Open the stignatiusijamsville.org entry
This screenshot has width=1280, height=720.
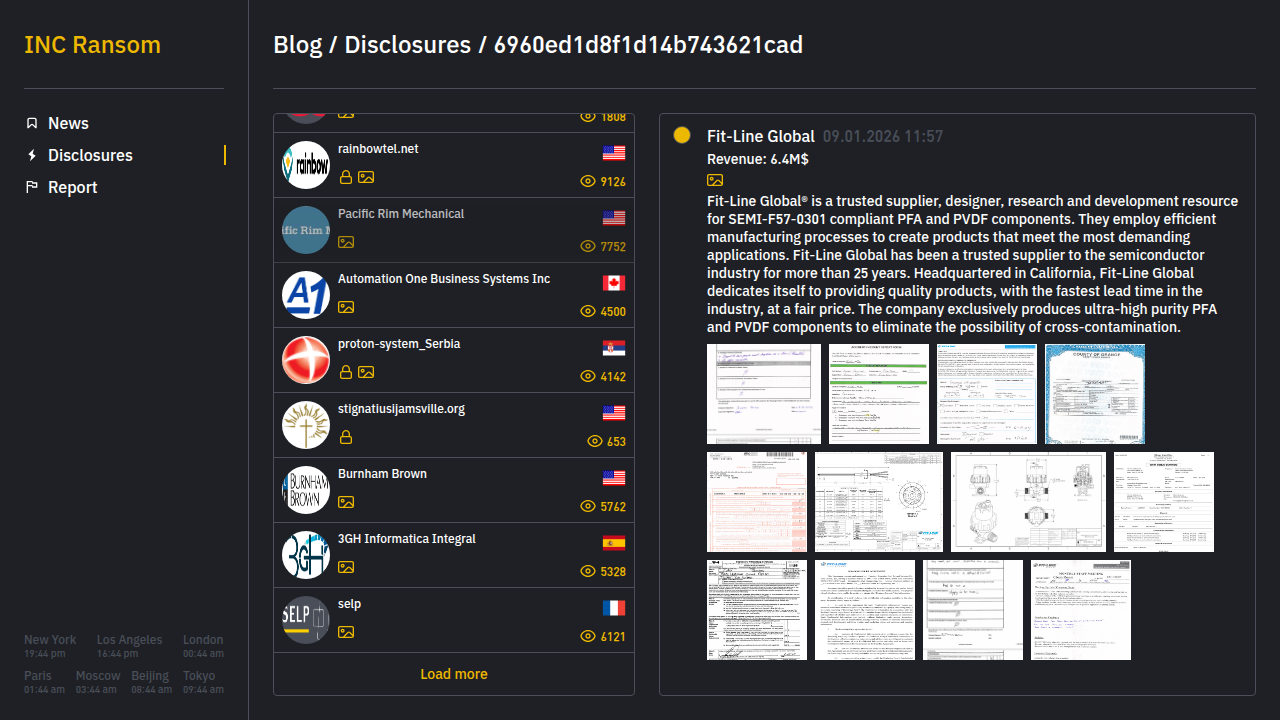[x=454, y=425]
